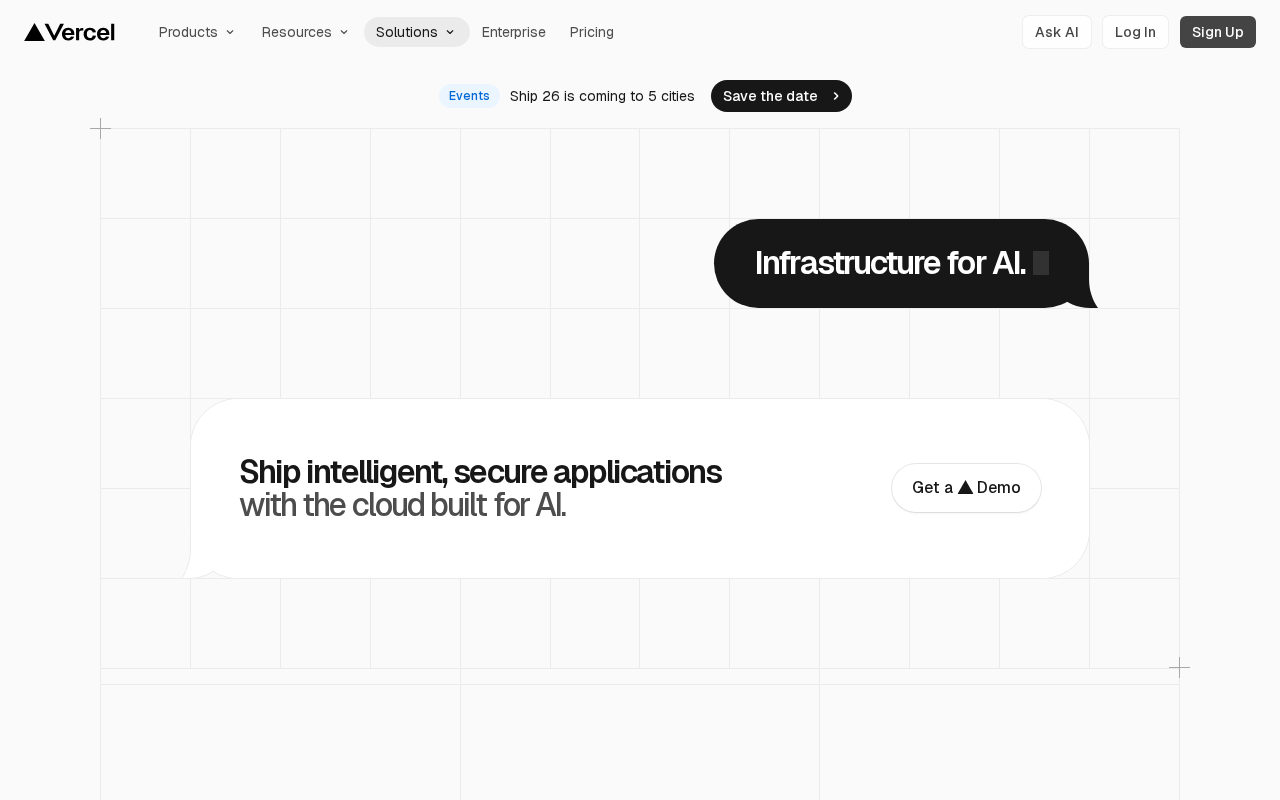Open the Pricing page
Image resolution: width=1280 pixels, height=800 pixels.
592,32
